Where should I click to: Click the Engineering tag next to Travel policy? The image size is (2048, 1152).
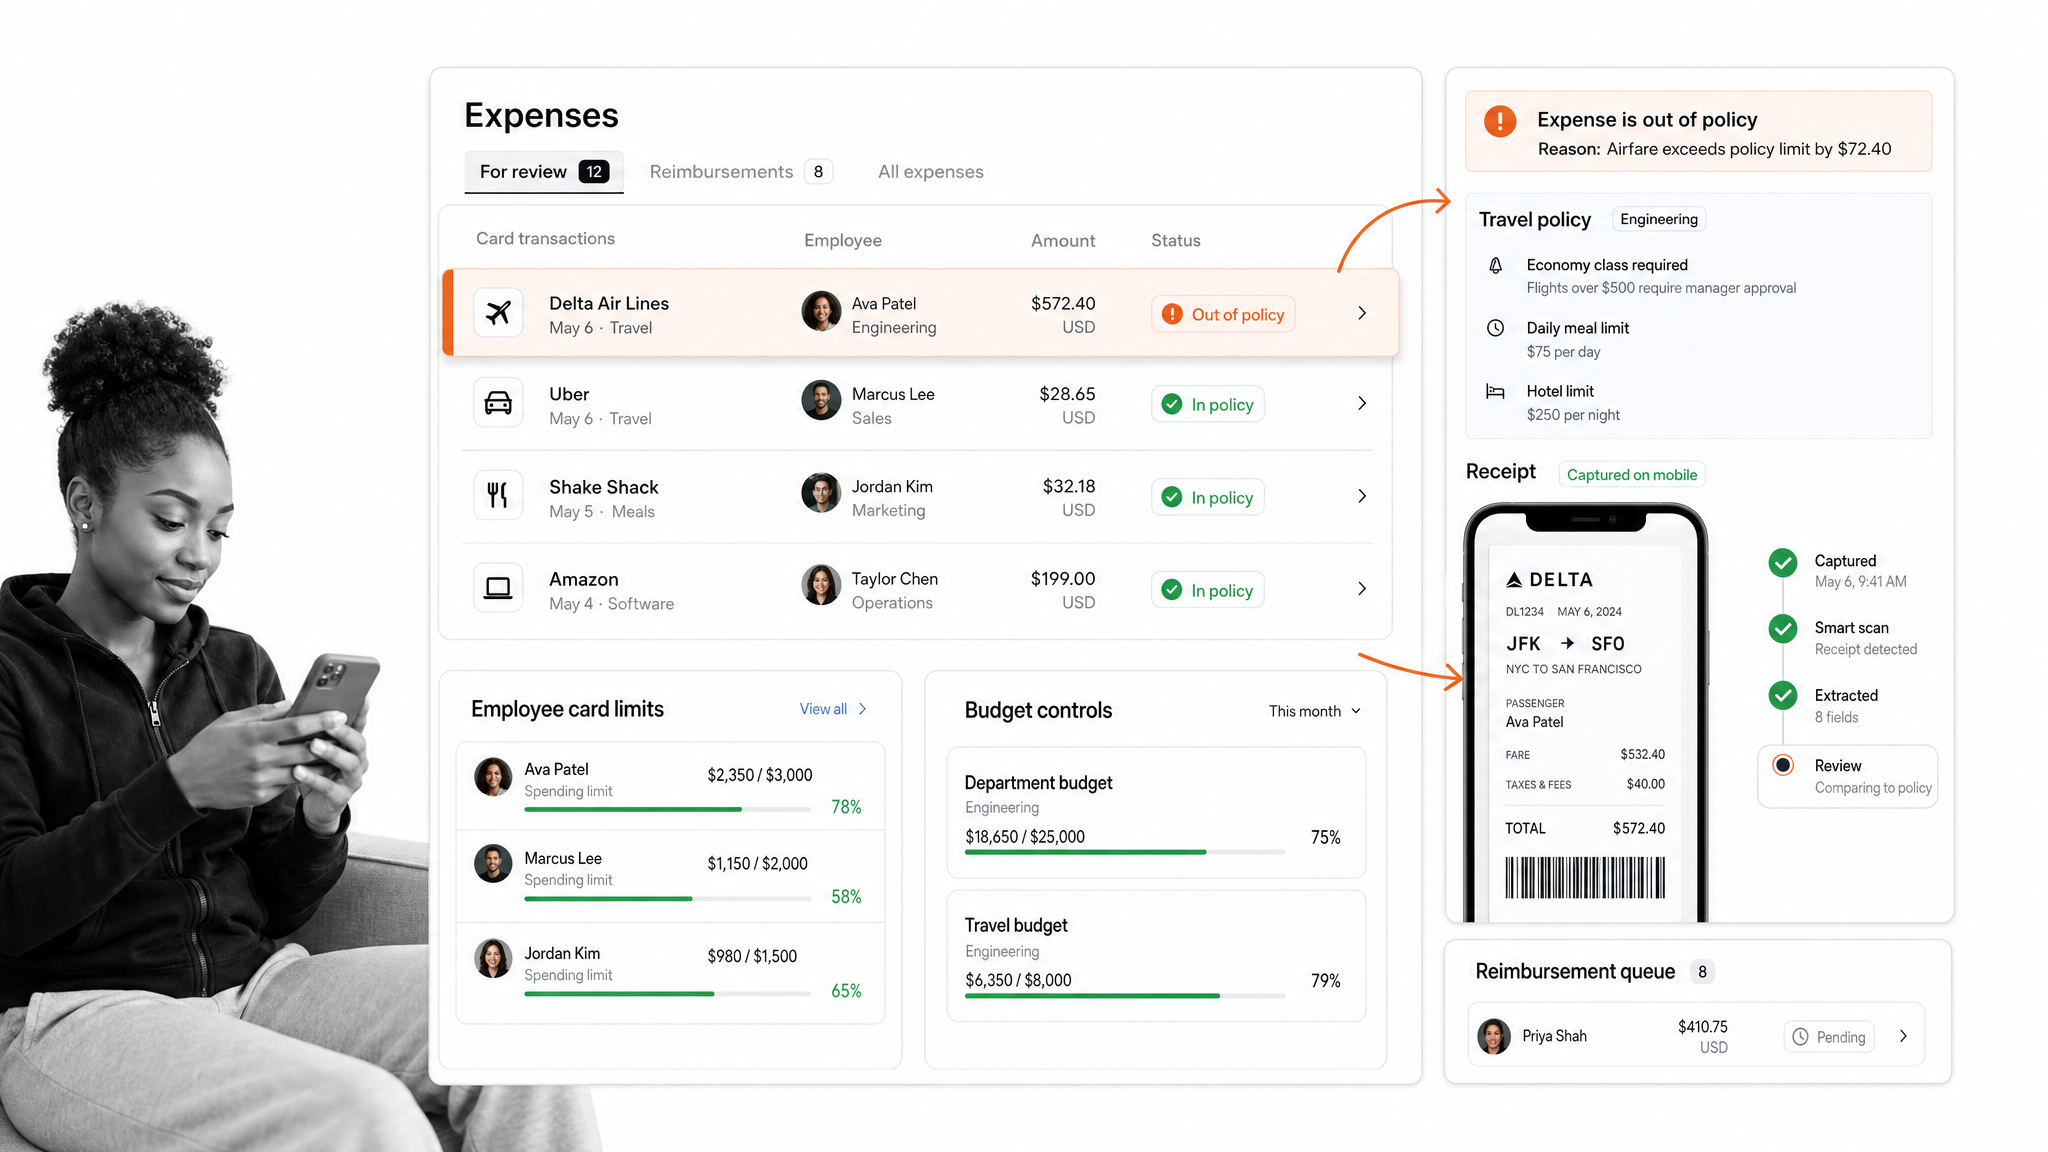(x=1659, y=219)
